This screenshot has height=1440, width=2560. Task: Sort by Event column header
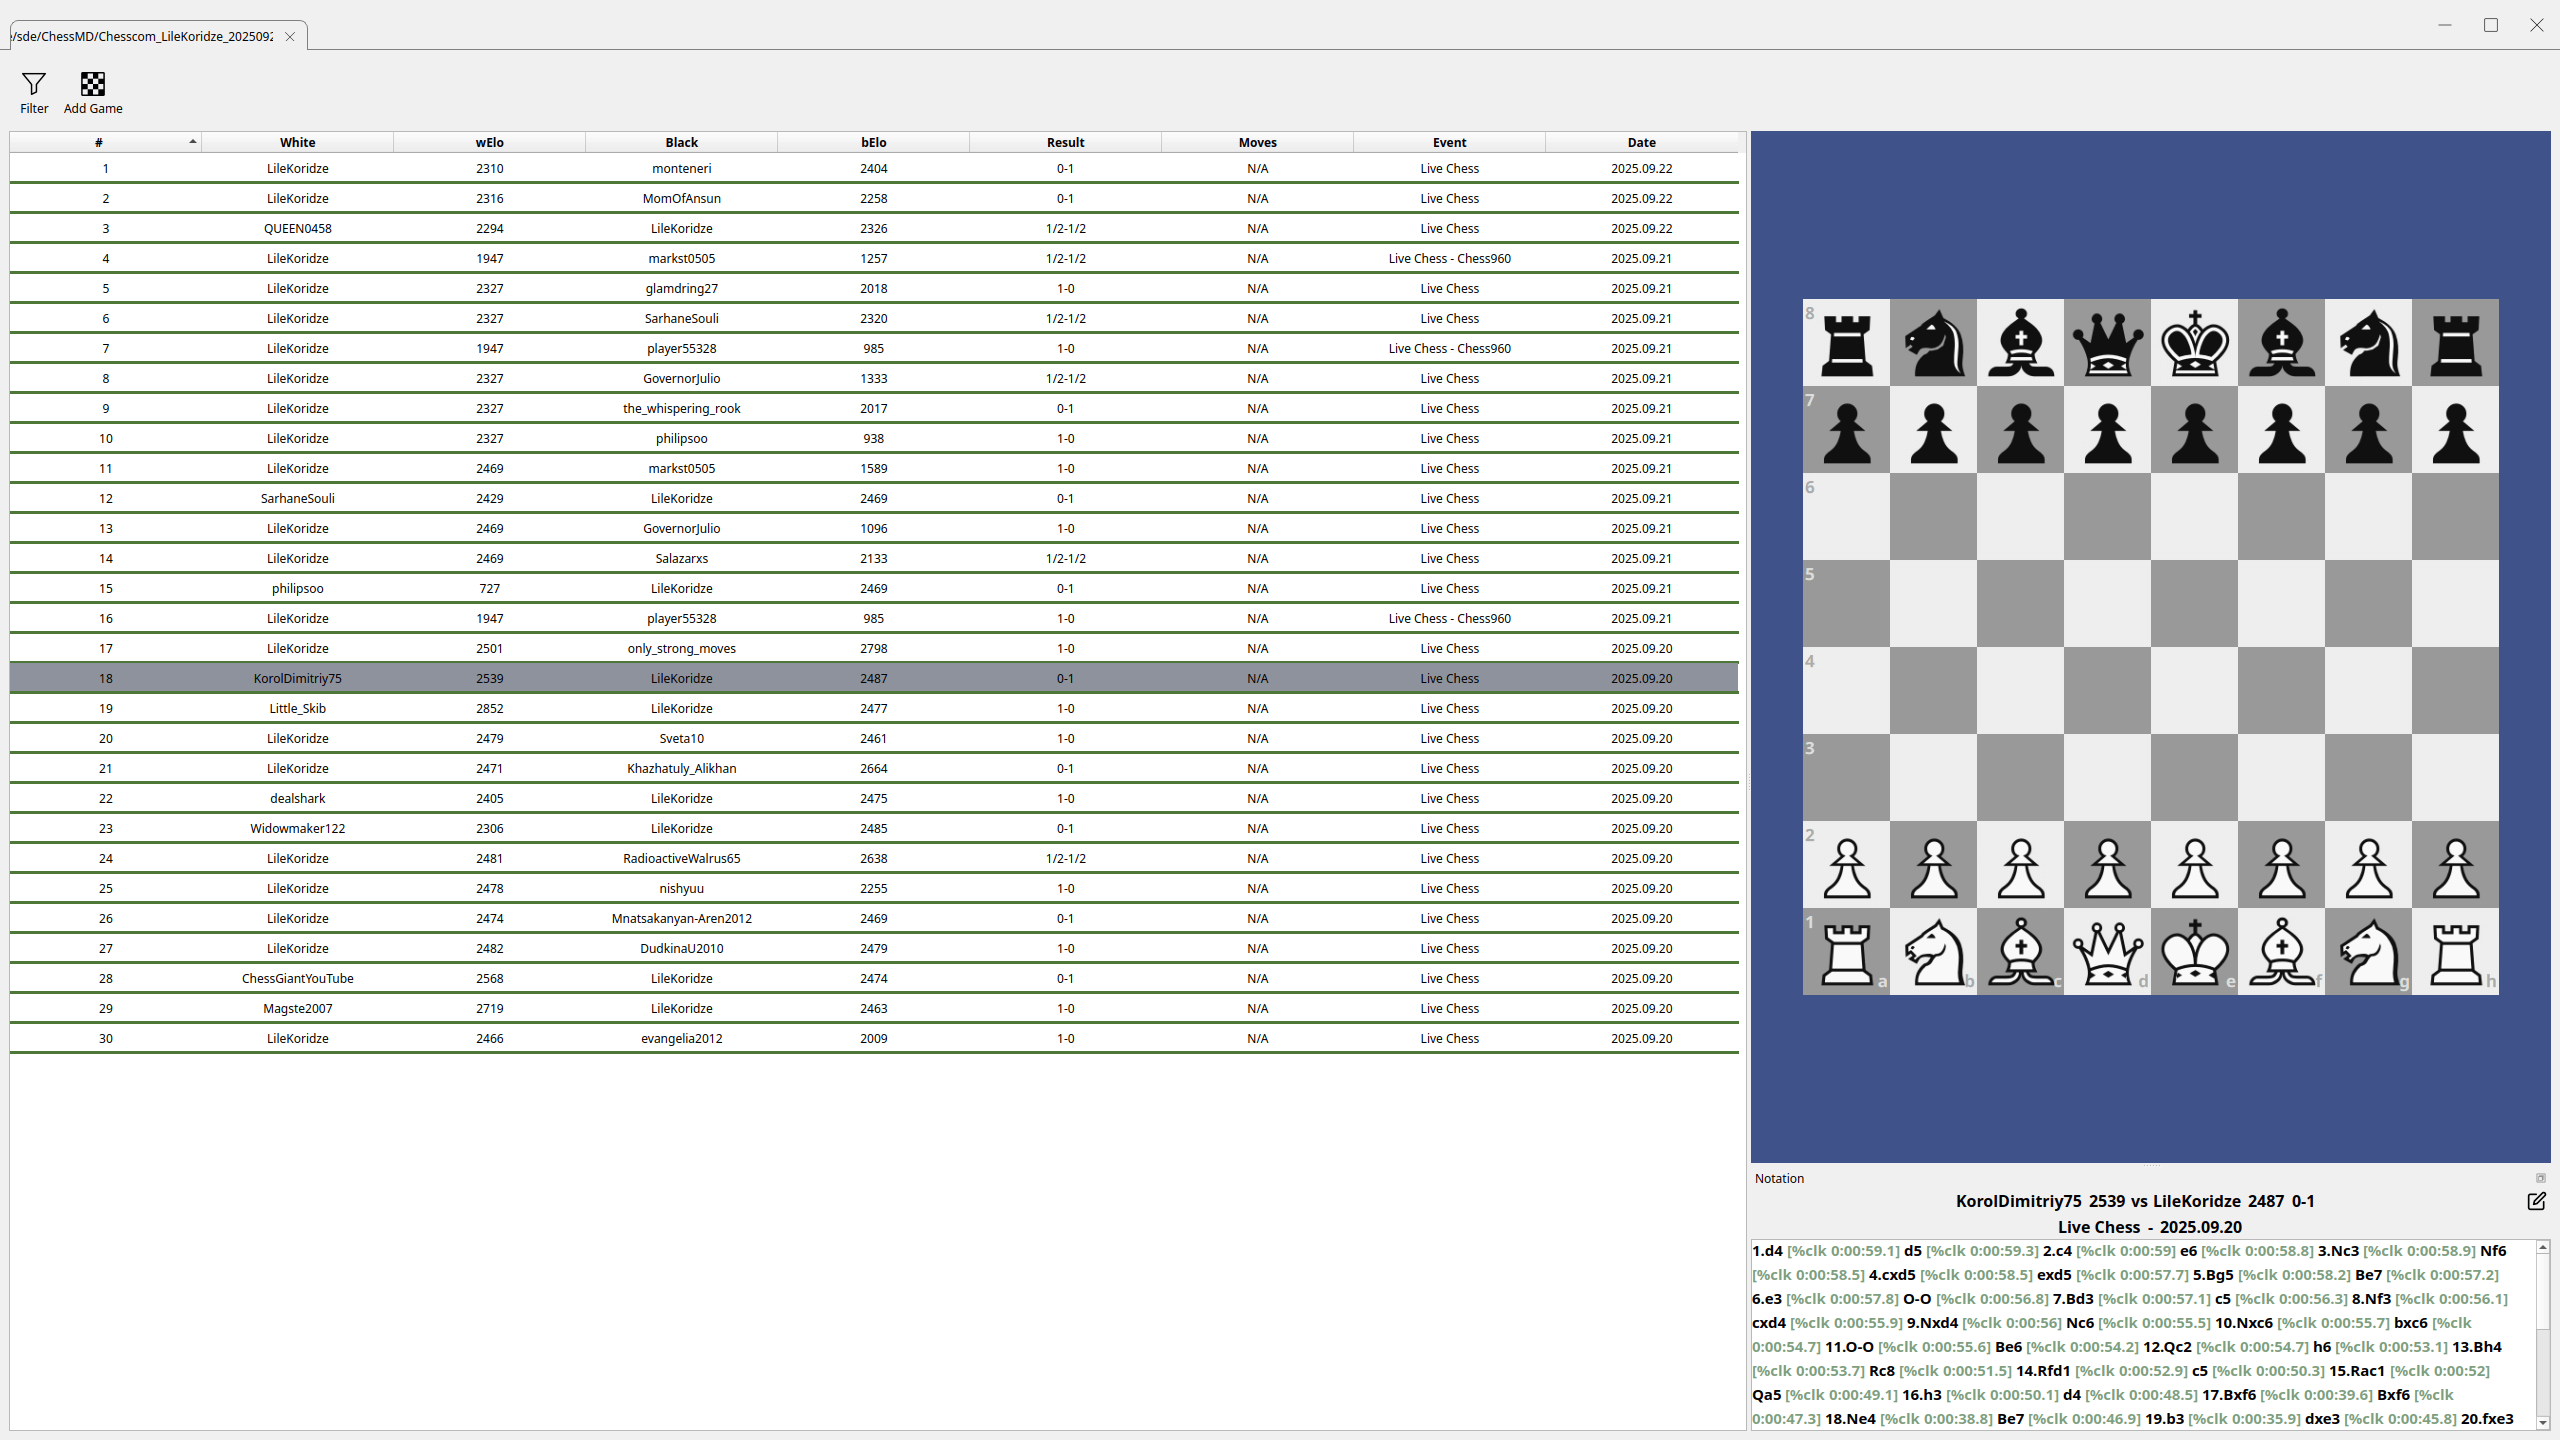(x=1450, y=142)
